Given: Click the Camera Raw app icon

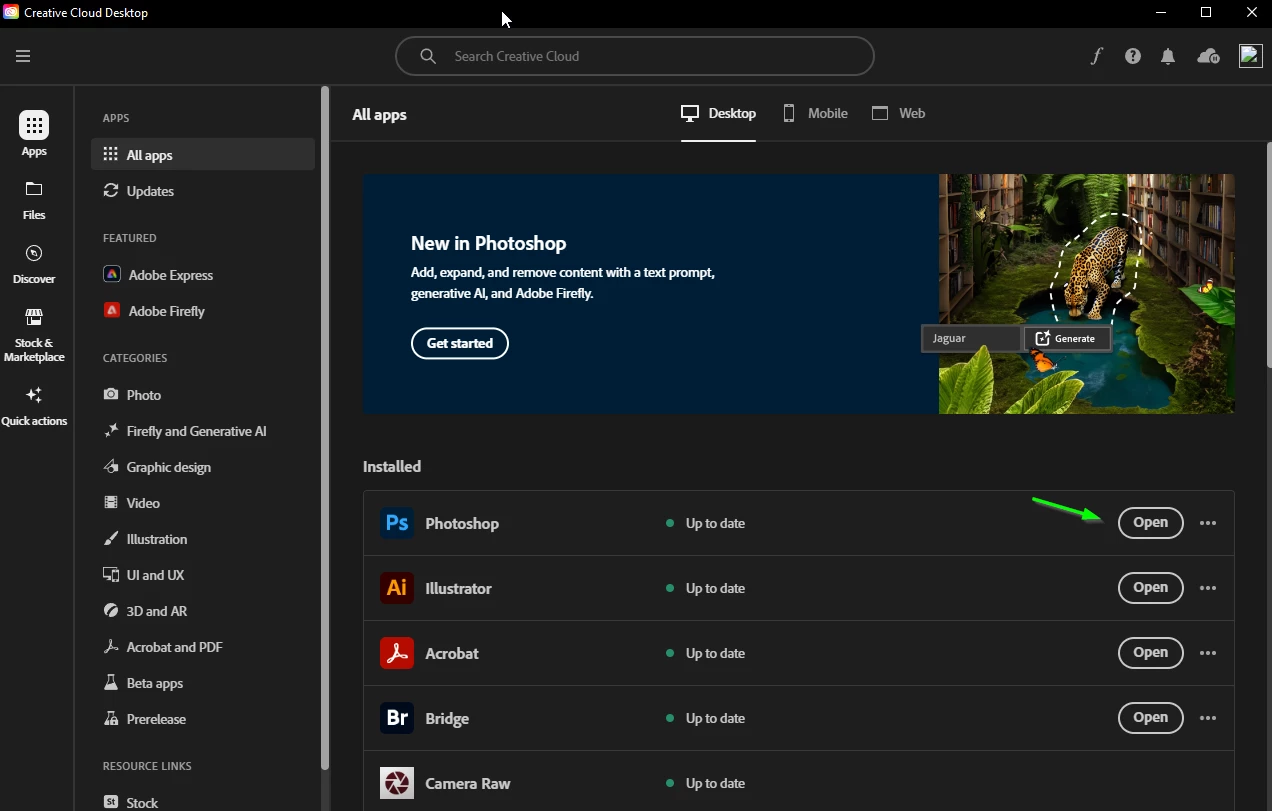Looking at the screenshot, I should tap(397, 783).
